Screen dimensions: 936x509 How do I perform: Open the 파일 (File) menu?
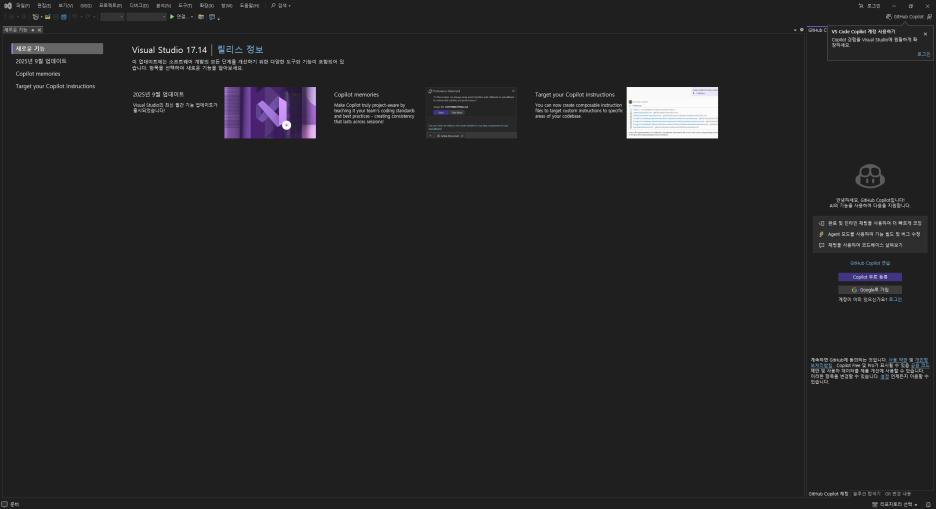(x=23, y=5)
